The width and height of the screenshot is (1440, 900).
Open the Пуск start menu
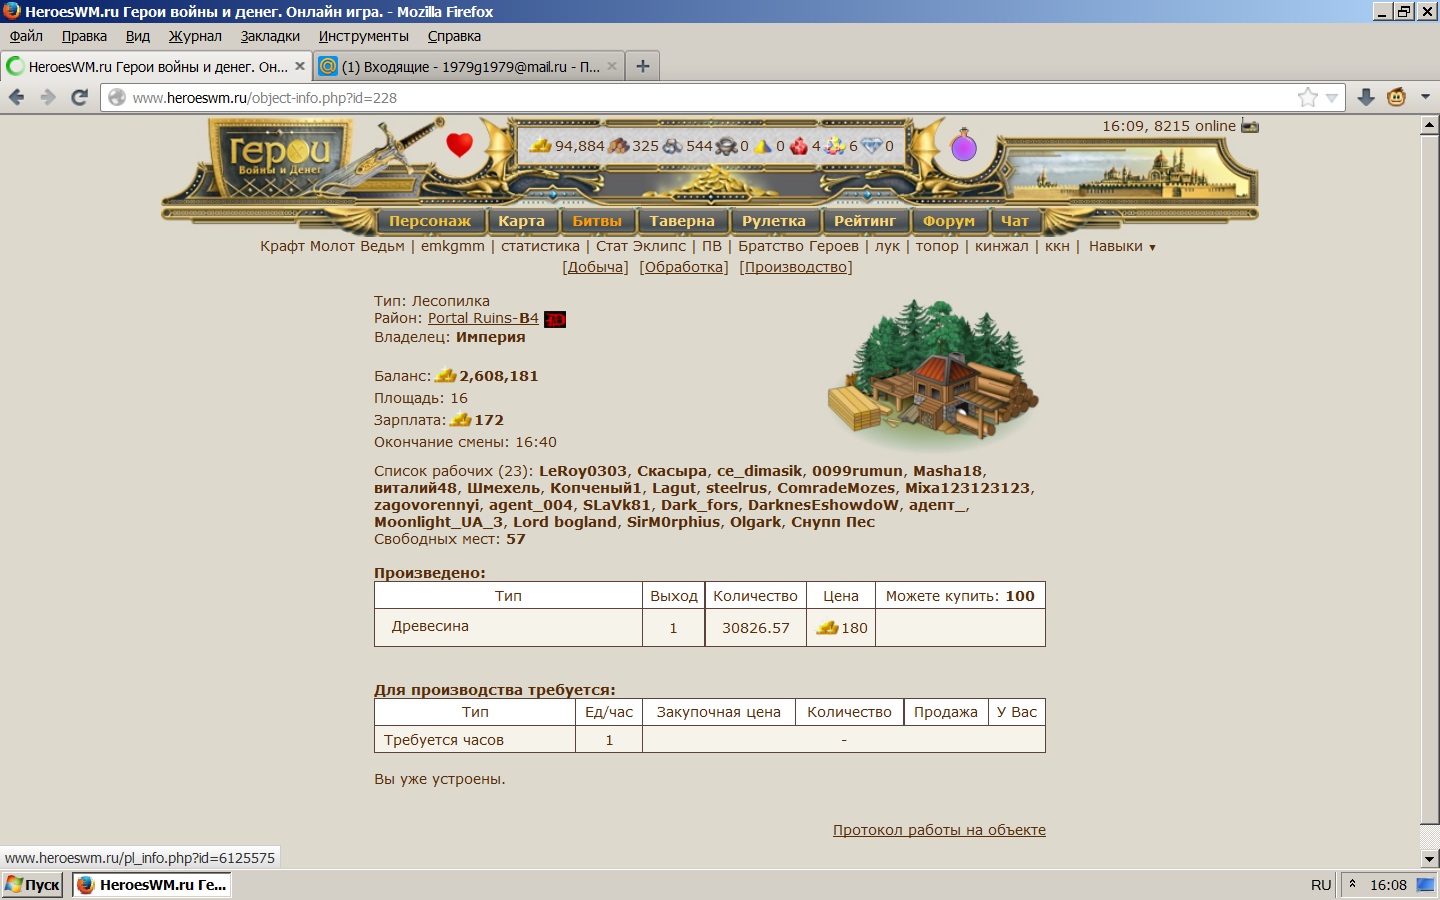click(x=33, y=885)
